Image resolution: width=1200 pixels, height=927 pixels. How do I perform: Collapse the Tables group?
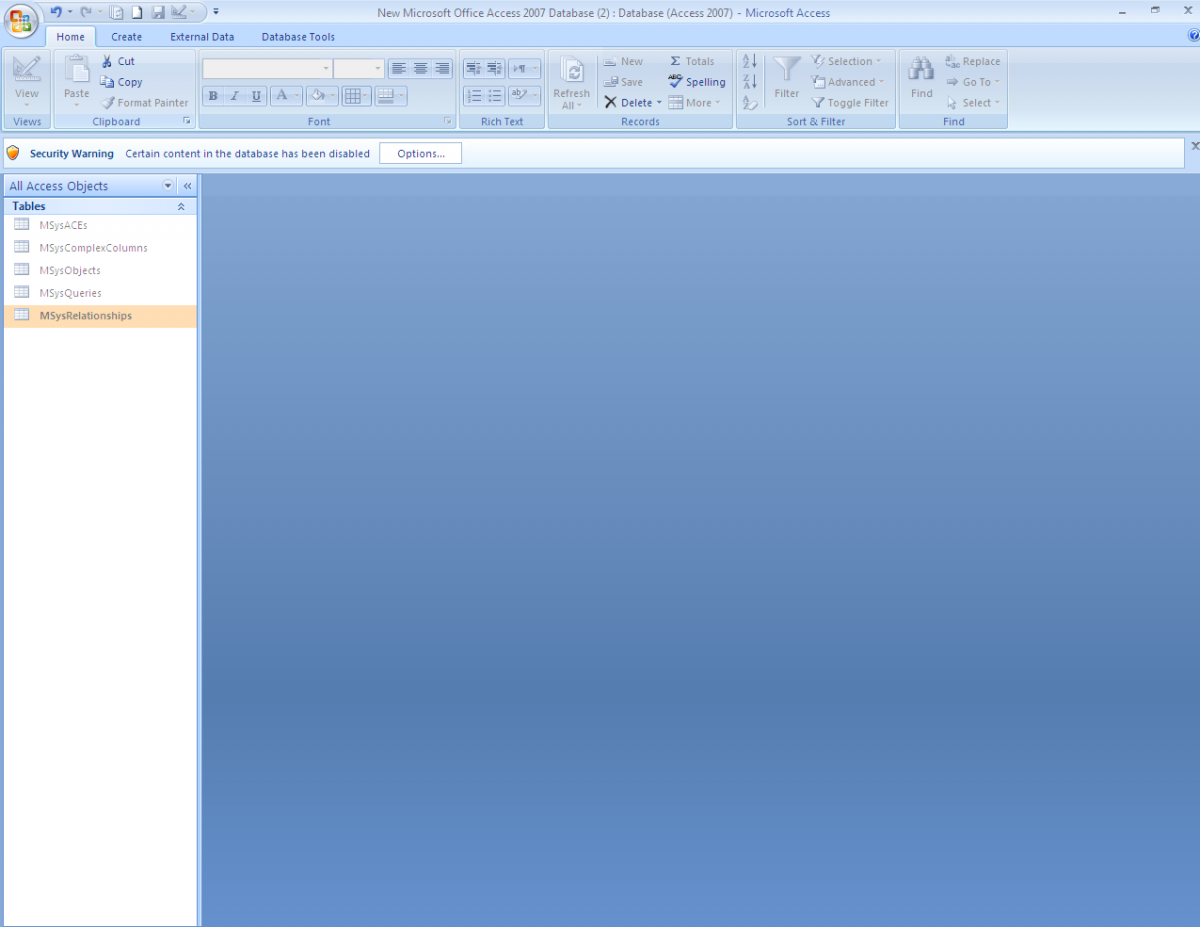point(181,206)
